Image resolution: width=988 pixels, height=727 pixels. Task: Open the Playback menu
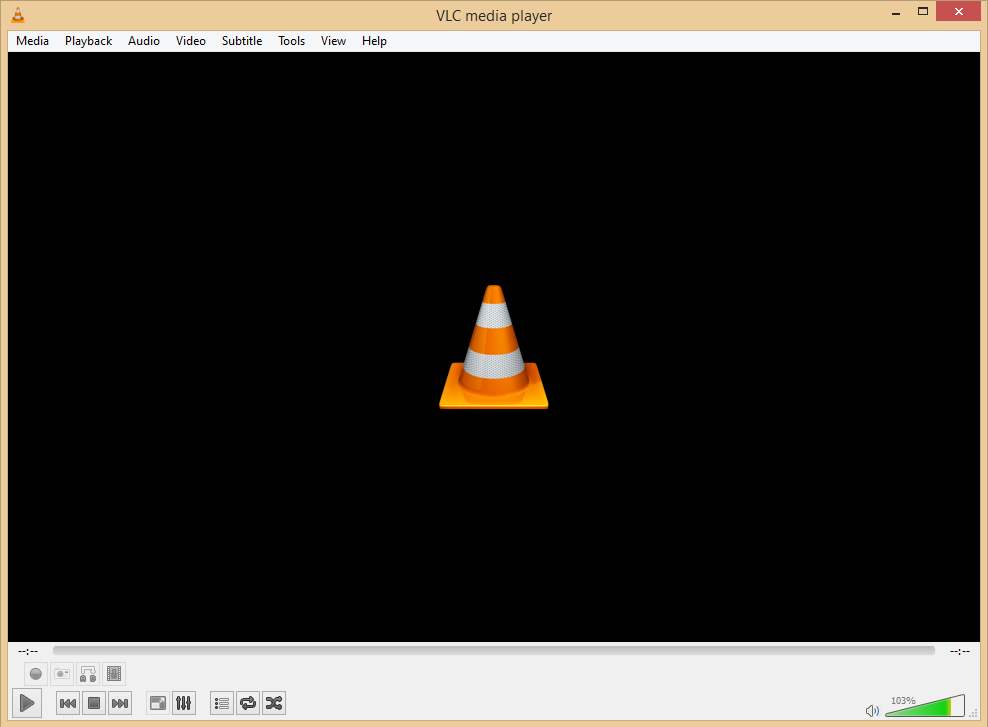click(x=88, y=41)
